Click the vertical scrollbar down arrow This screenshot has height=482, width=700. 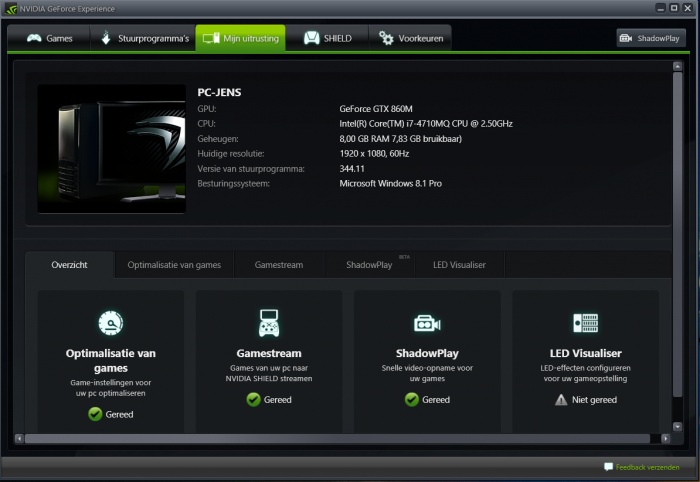coord(677,426)
